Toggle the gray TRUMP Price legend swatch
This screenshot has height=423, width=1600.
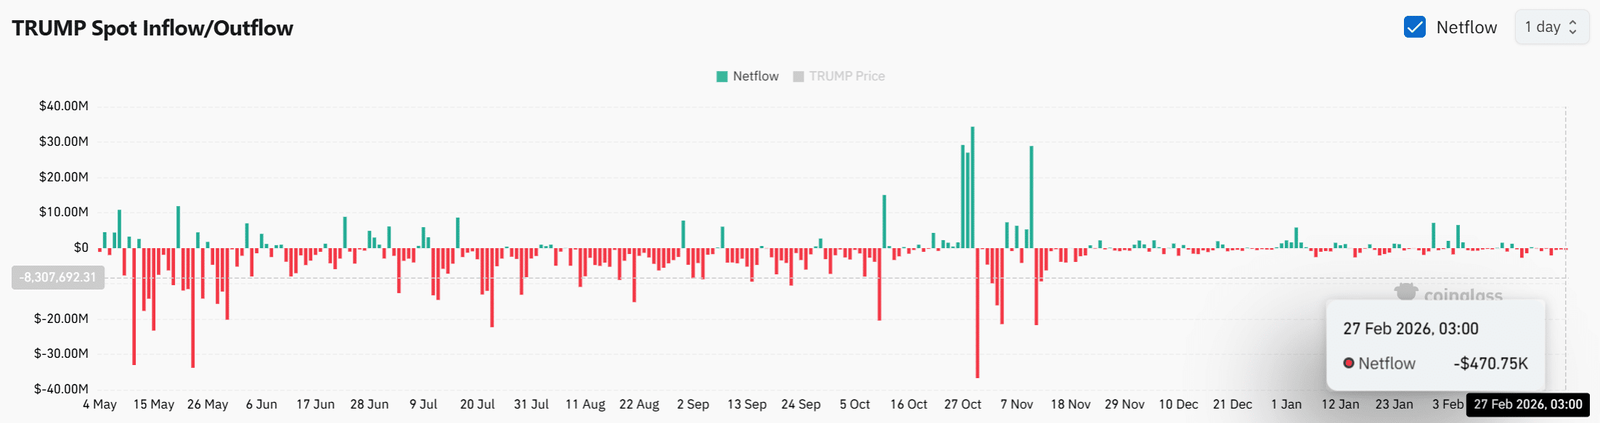pos(798,76)
